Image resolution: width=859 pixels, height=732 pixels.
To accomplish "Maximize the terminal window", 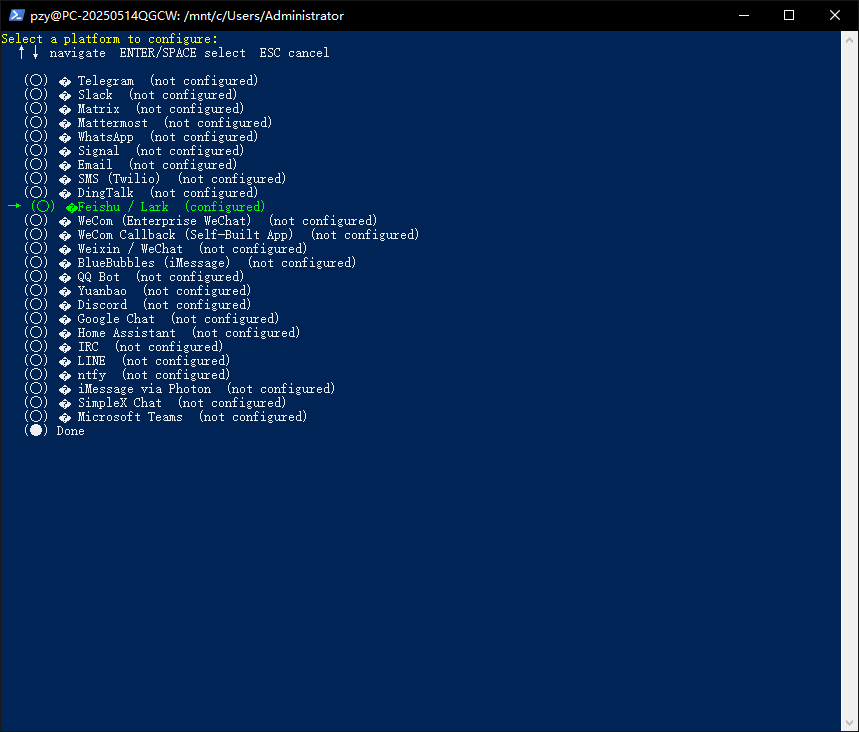I will click(789, 15).
